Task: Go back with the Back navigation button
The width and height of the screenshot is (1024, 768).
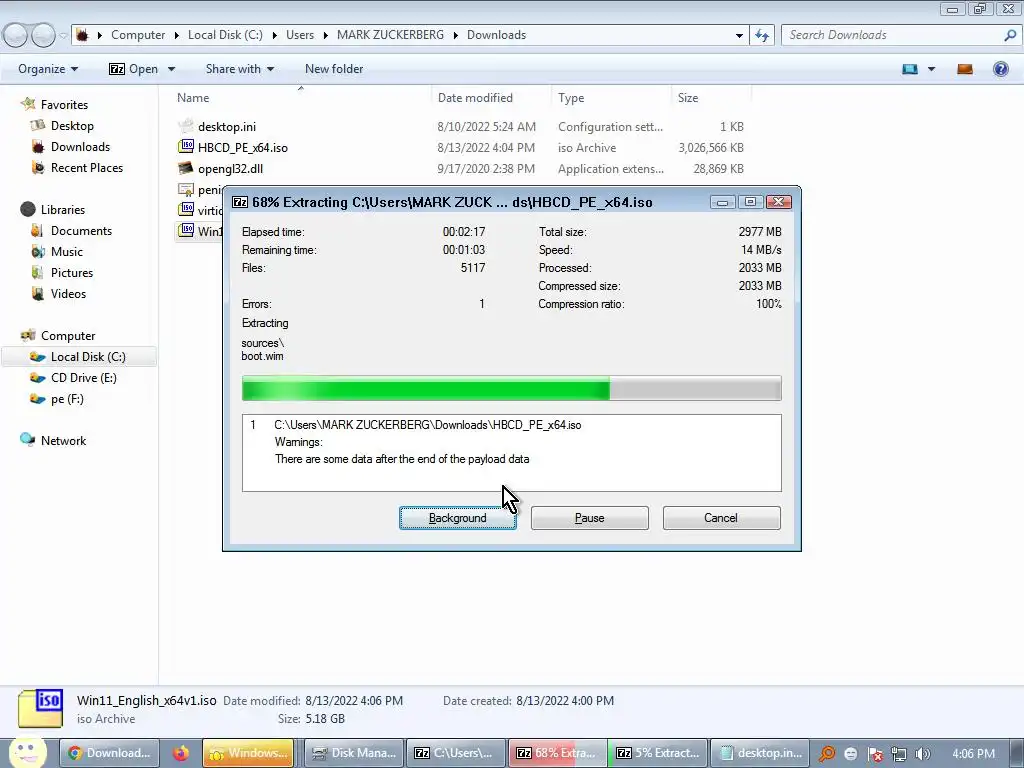Action: (x=16, y=35)
